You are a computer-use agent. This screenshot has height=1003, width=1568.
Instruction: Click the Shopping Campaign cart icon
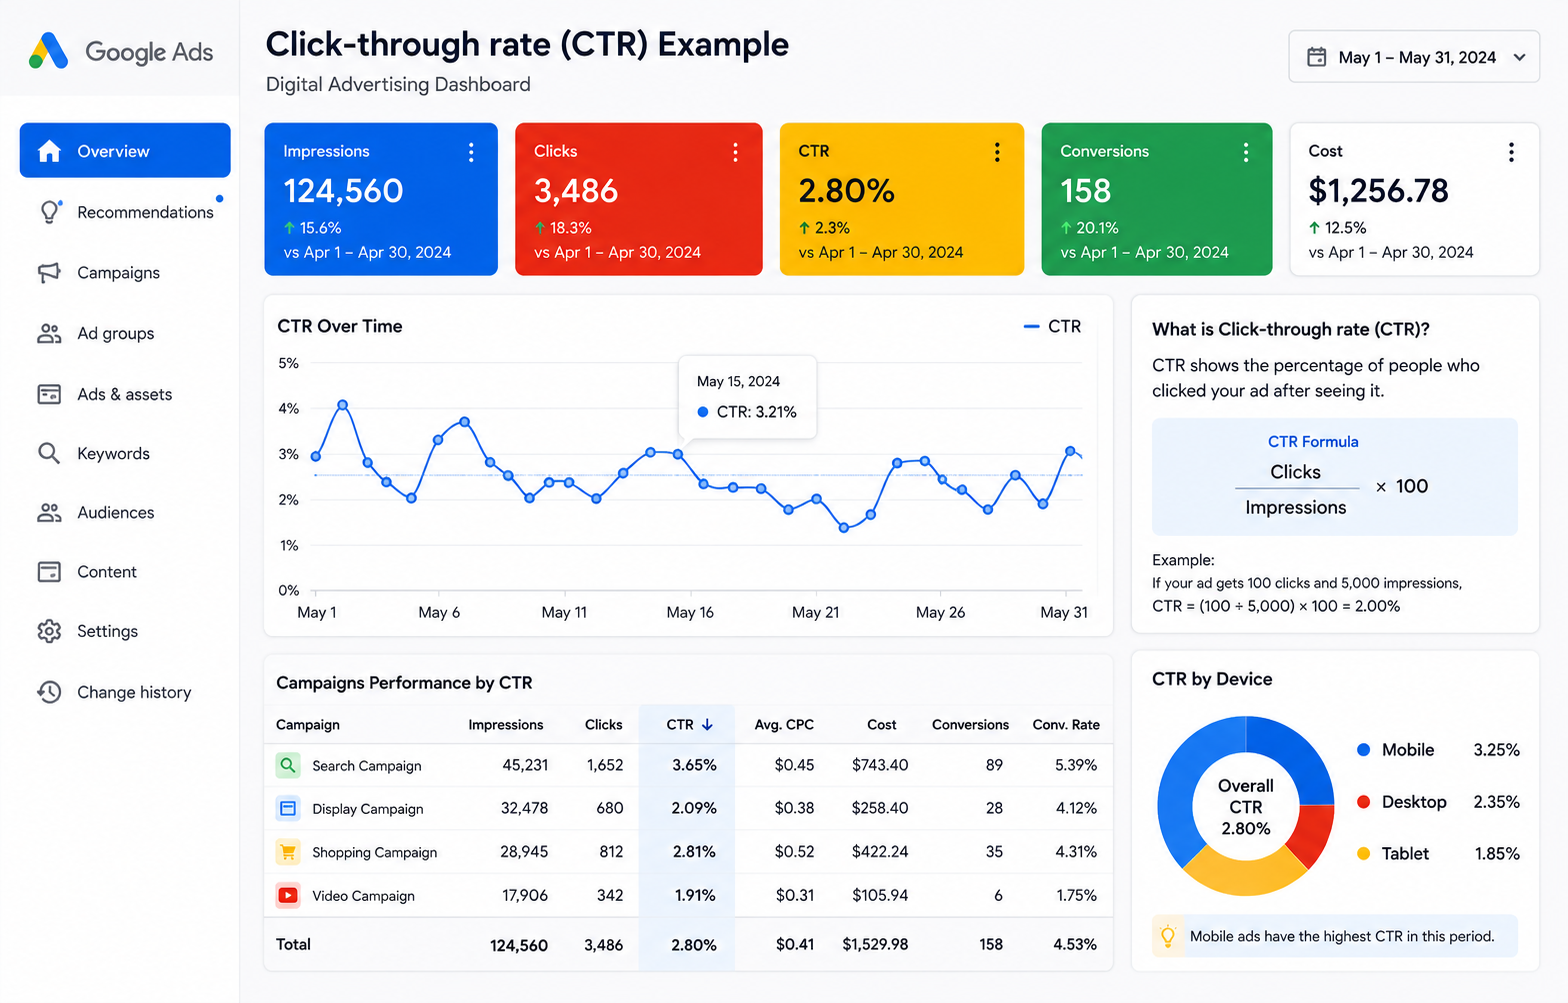(288, 852)
